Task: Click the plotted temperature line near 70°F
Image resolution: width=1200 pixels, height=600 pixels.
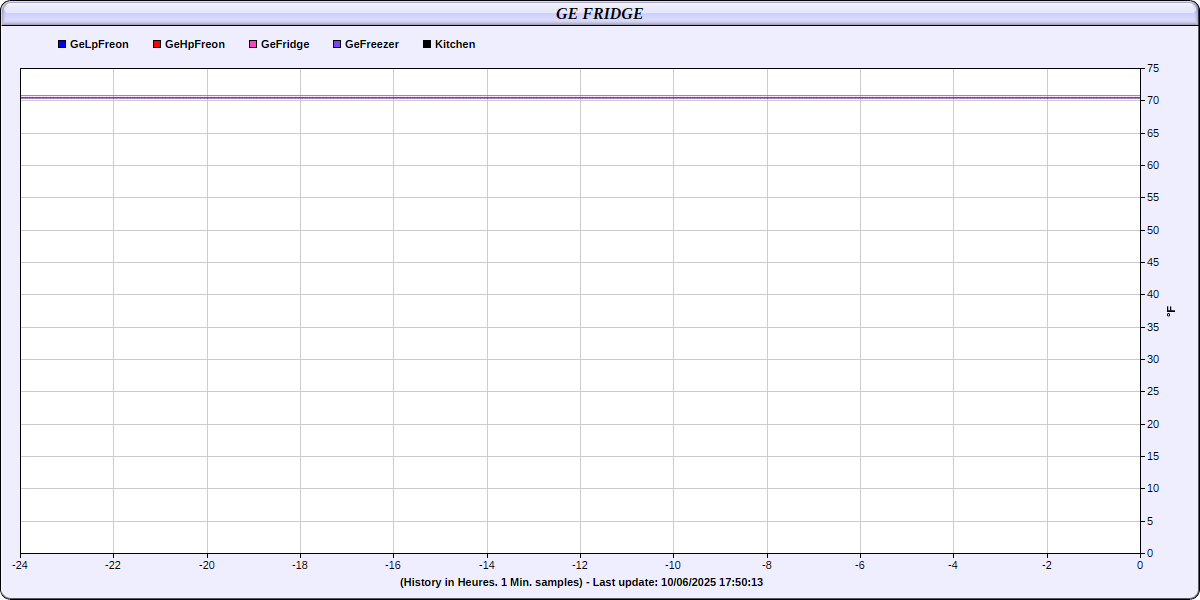Action: (580, 98)
